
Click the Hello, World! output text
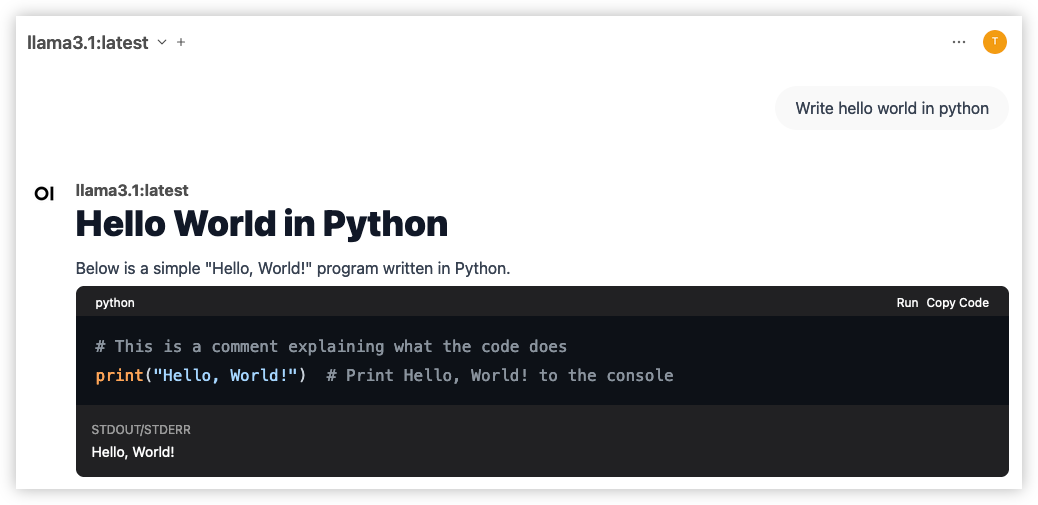coord(133,453)
